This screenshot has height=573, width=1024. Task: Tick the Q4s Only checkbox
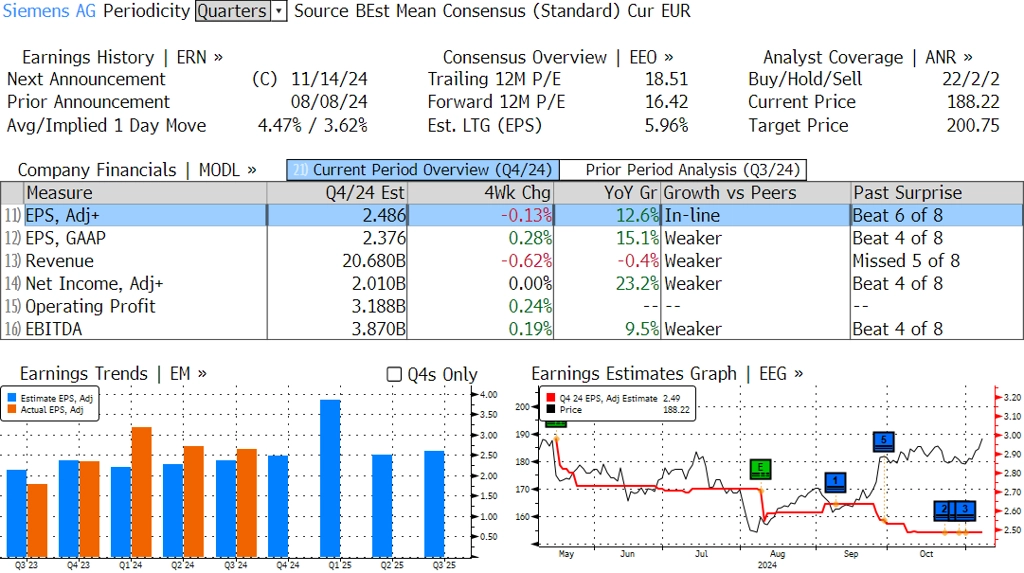click(x=394, y=374)
